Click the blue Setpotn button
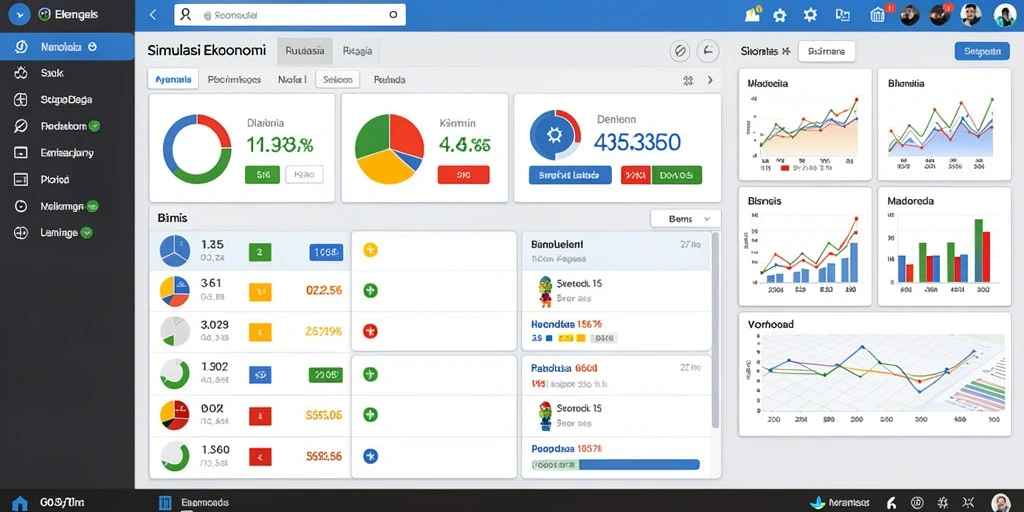The image size is (1024, 512). click(982, 51)
